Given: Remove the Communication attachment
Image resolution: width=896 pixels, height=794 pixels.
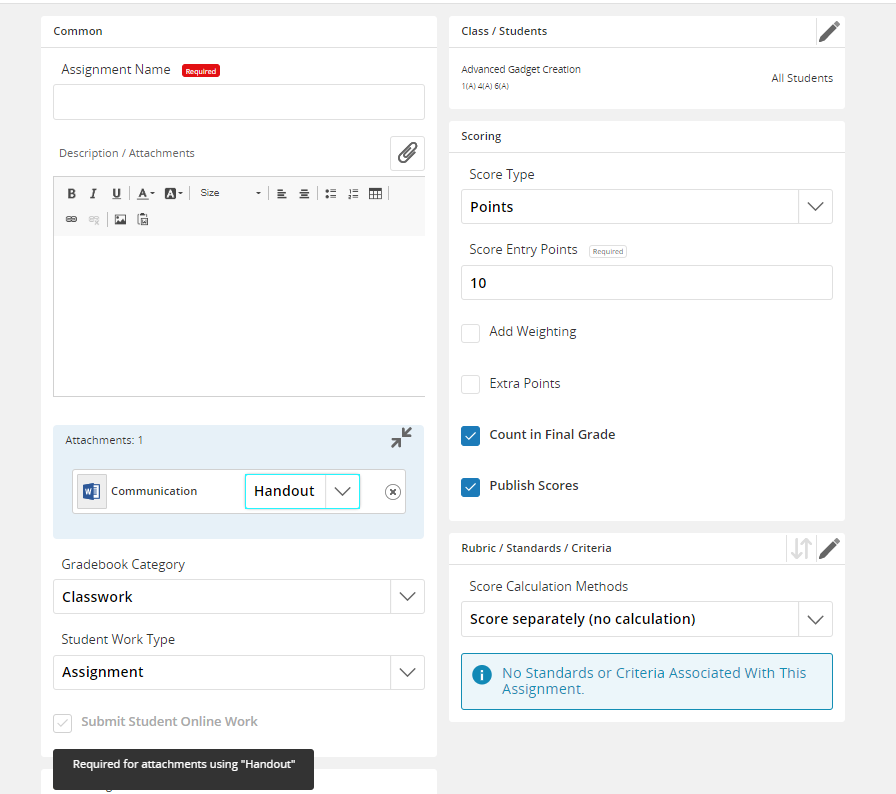Looking at the screenshot, I should point(393,492).
